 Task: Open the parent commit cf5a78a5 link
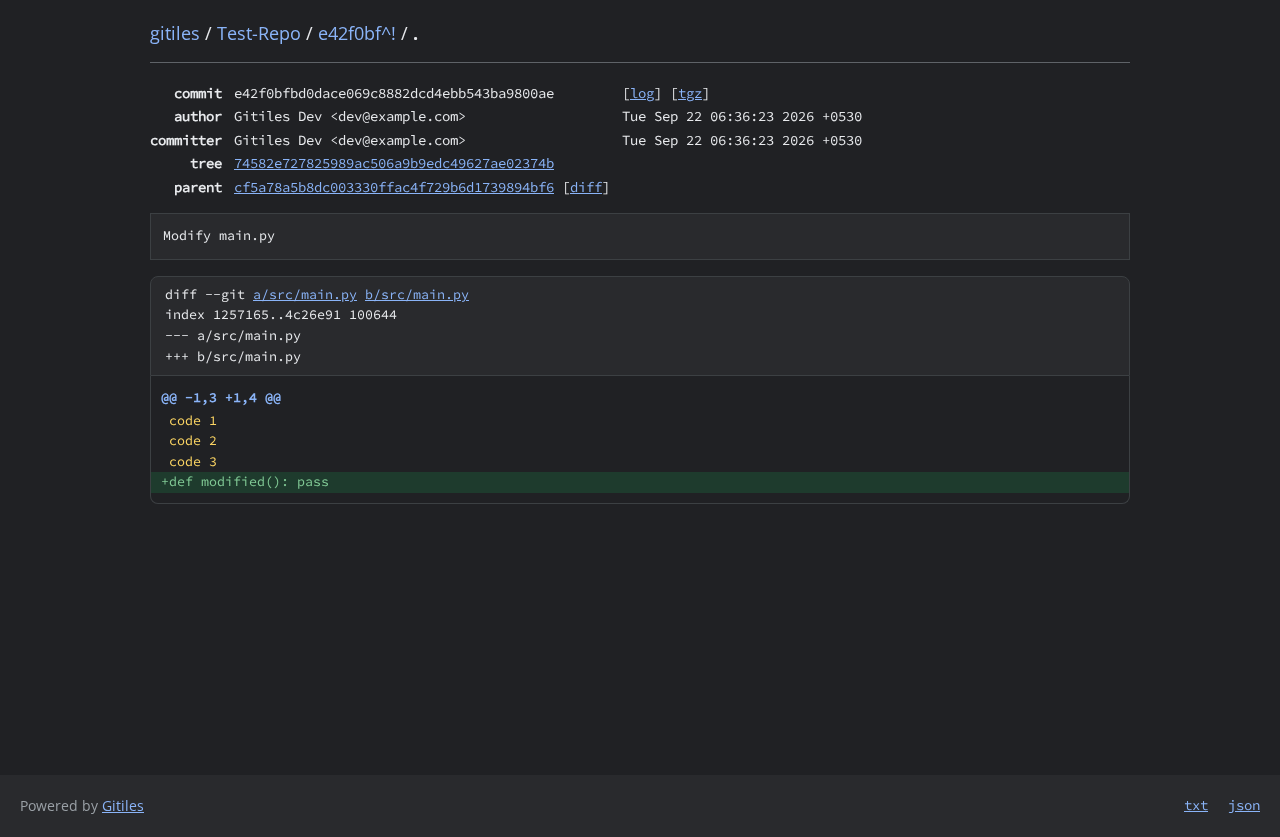pos(394,187)
